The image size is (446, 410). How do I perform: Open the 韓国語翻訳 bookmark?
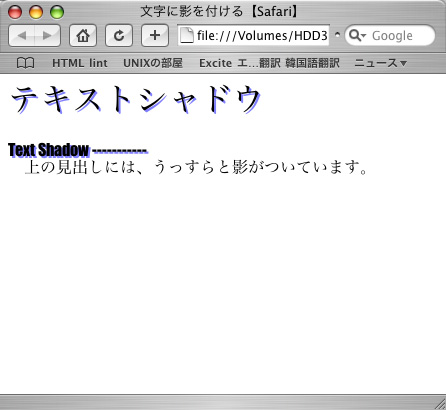[x=312, y=63]
